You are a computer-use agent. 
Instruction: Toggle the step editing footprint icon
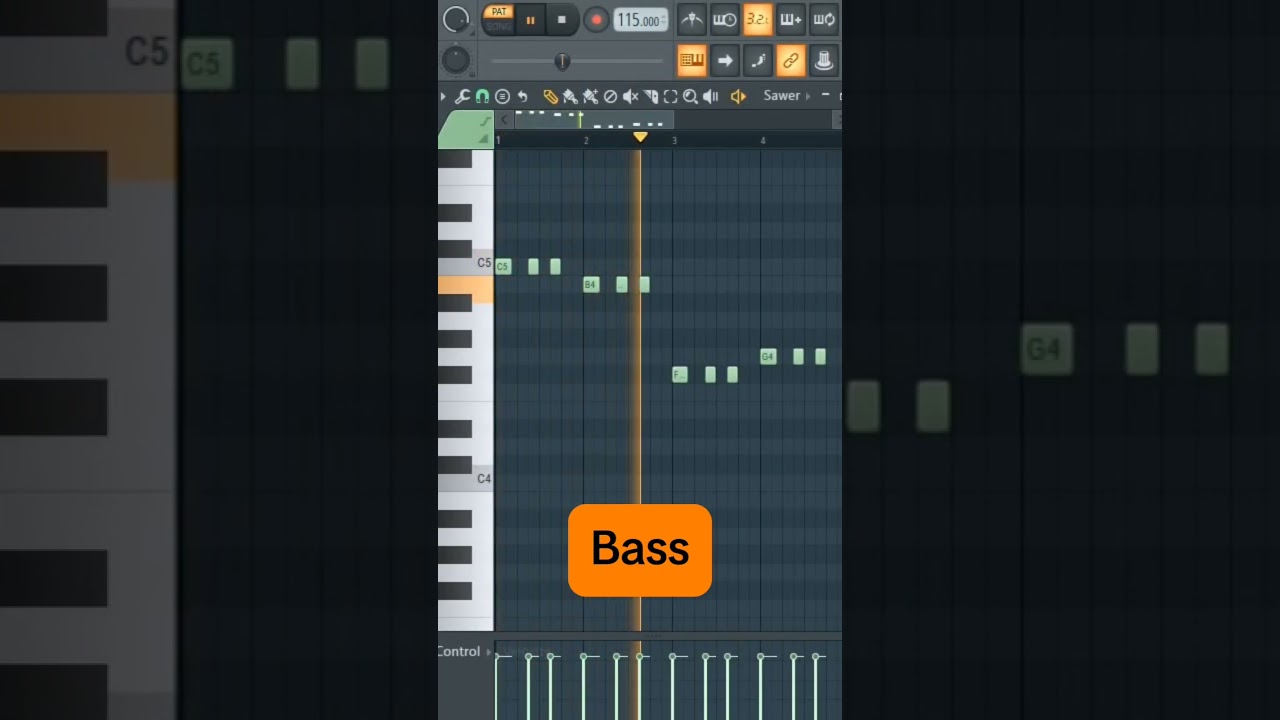(757, 60)
